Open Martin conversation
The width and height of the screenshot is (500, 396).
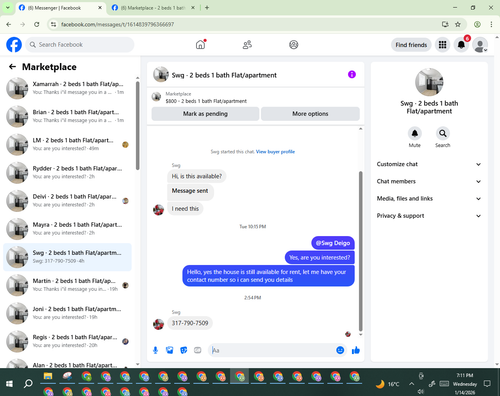click(67, 285)
